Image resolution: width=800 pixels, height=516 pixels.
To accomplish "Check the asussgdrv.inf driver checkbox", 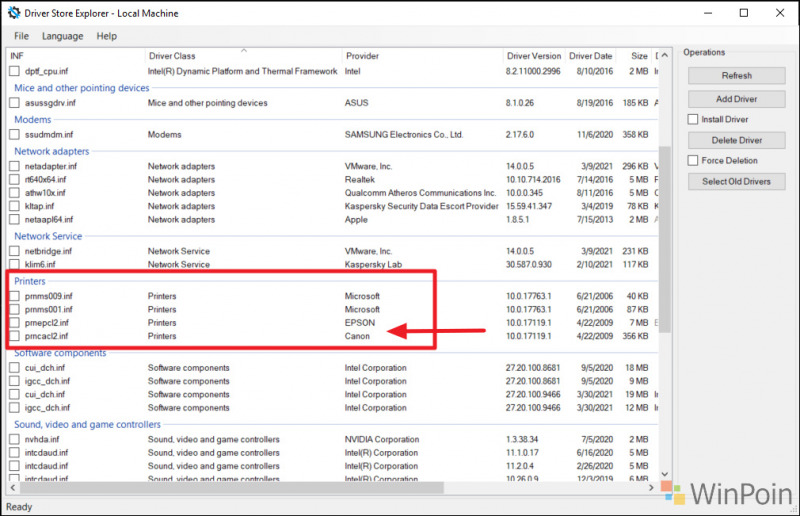I will [14, 103].
